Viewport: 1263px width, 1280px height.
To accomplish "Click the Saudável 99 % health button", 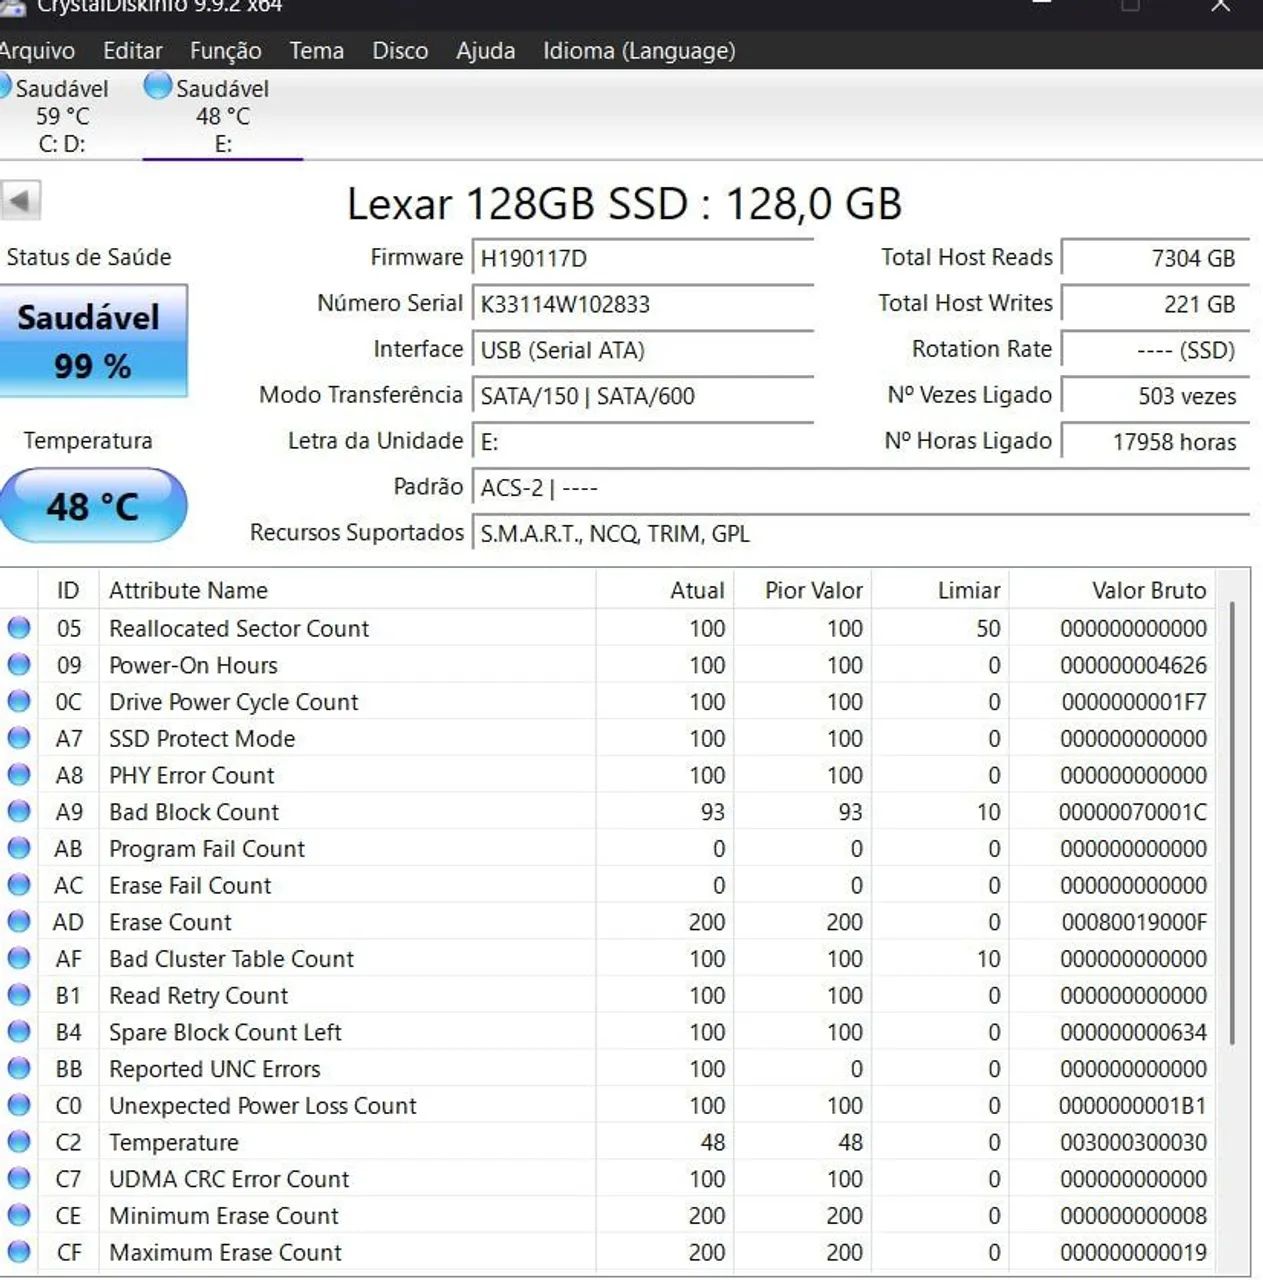I will click(x=92, y=341).
